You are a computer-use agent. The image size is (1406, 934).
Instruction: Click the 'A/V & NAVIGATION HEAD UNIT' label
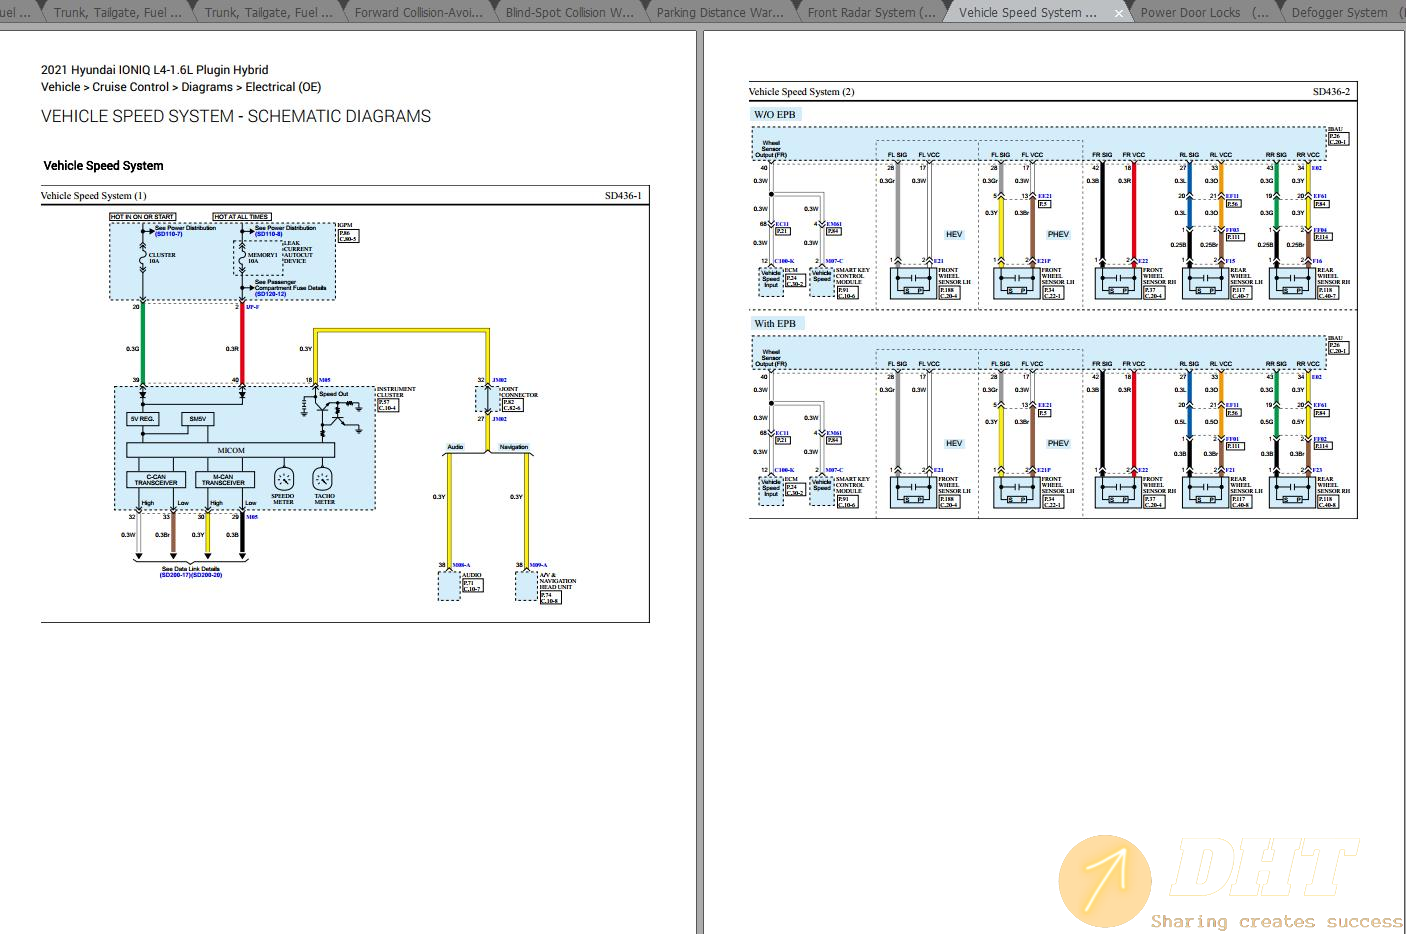(558, 581)
